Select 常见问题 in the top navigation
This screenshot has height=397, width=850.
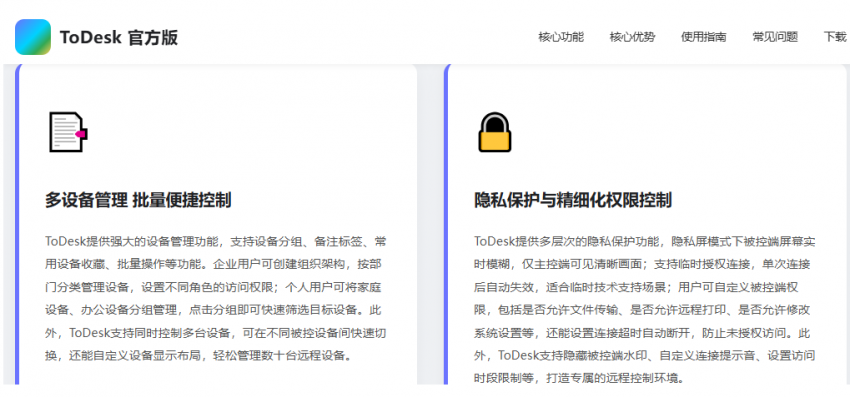click(775, 37)
